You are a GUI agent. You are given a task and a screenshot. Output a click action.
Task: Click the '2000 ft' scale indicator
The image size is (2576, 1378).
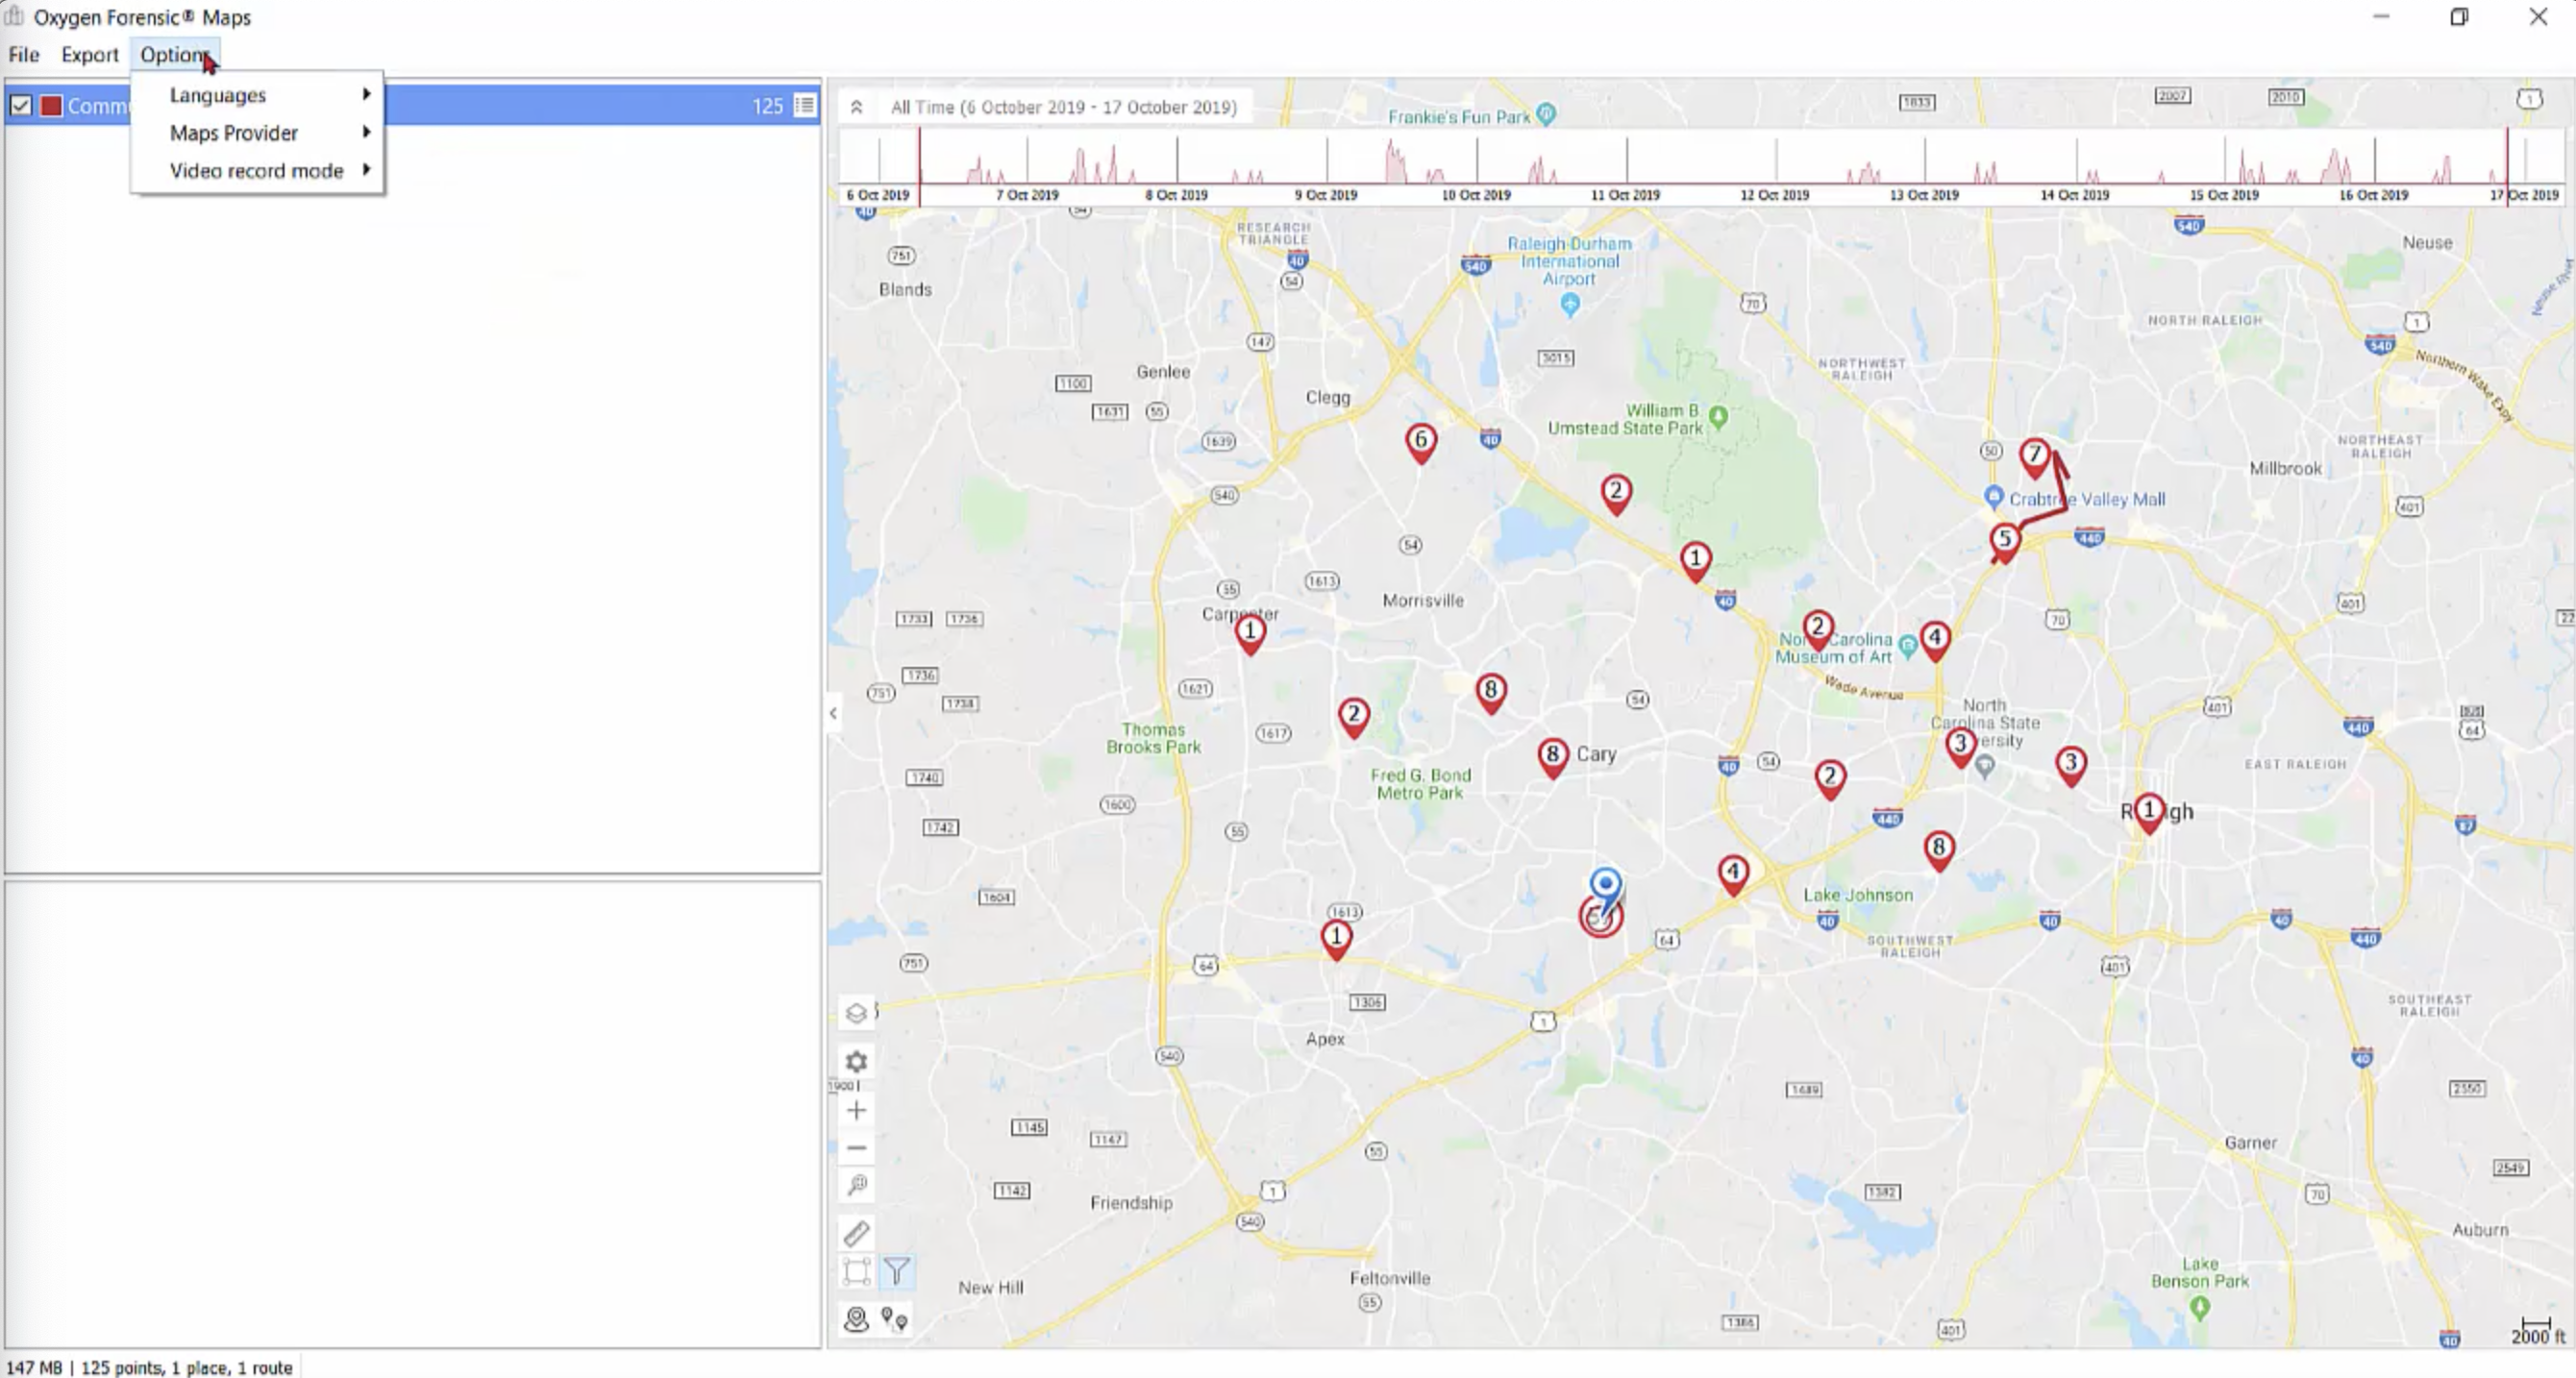pos(2537,1333)
